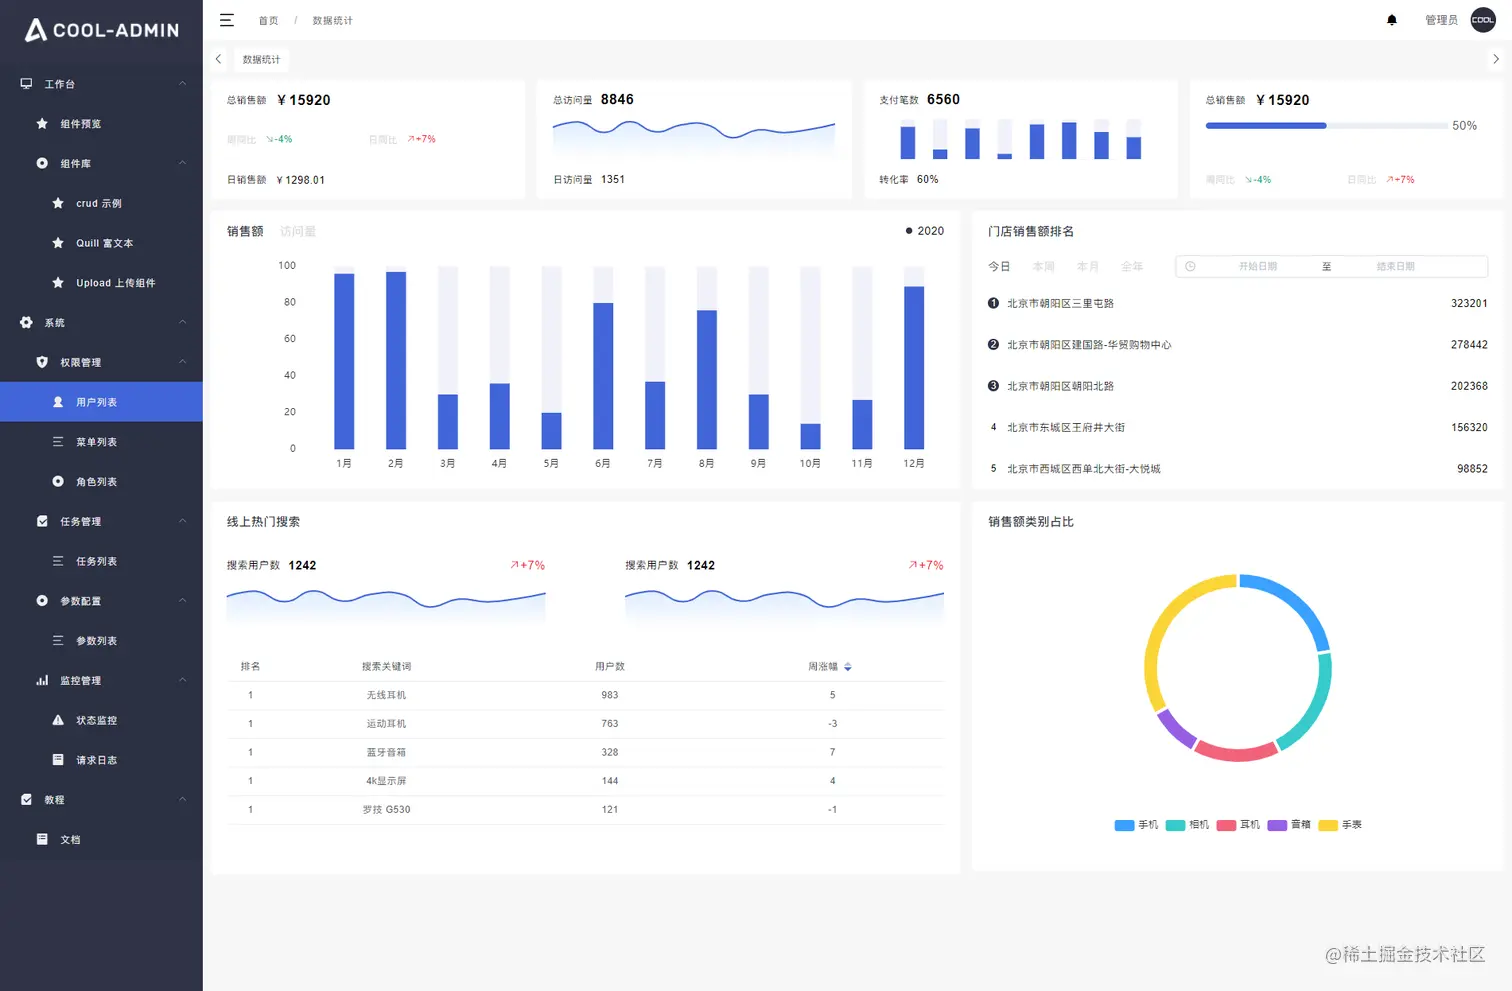Click the list icon beside 参数列表
Screen dimensions: 1512x991
click(x=58, y=641)
